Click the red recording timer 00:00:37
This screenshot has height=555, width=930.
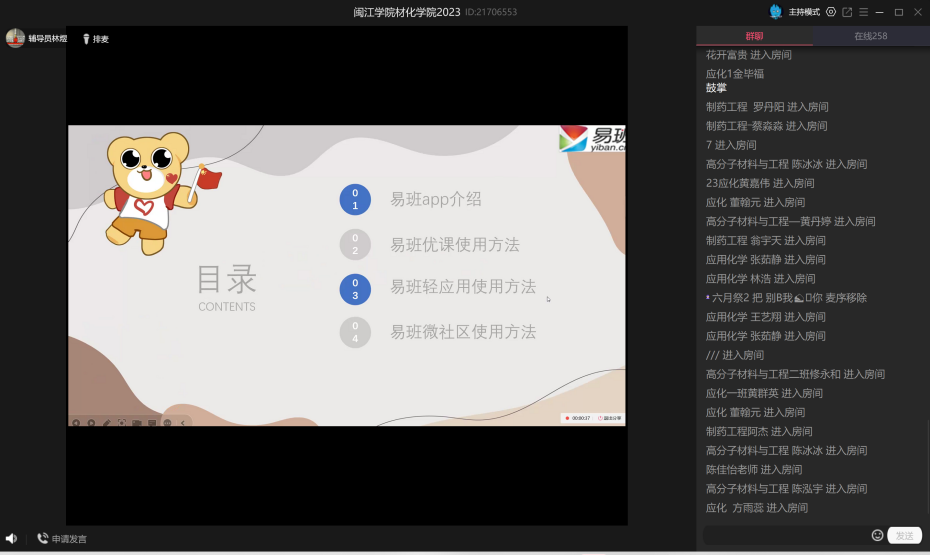[578, 418]
